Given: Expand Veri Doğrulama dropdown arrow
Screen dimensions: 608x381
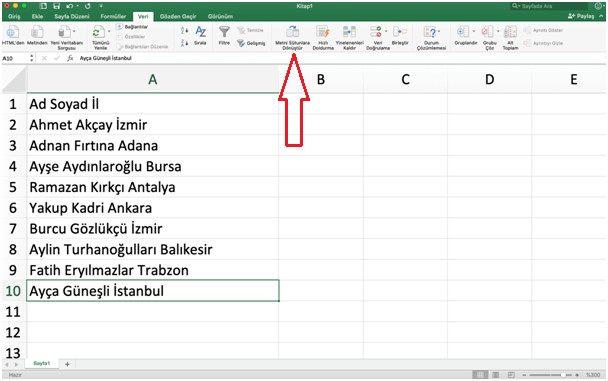Looking at the screenshot, I should (386, 31).
